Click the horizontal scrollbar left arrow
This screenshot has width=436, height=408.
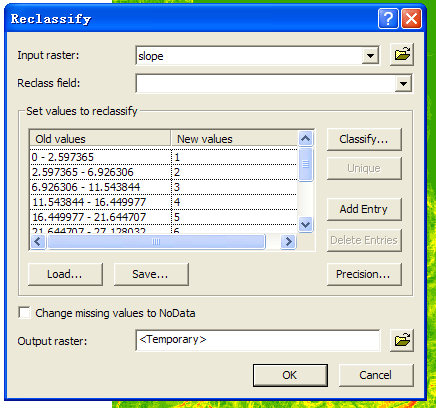click(38, 241)
